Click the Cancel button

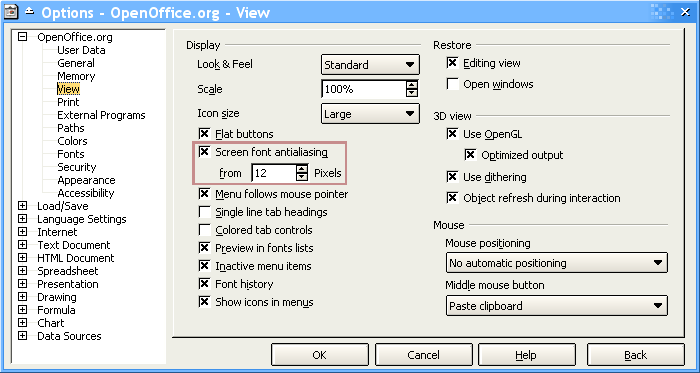pos(423,355)
